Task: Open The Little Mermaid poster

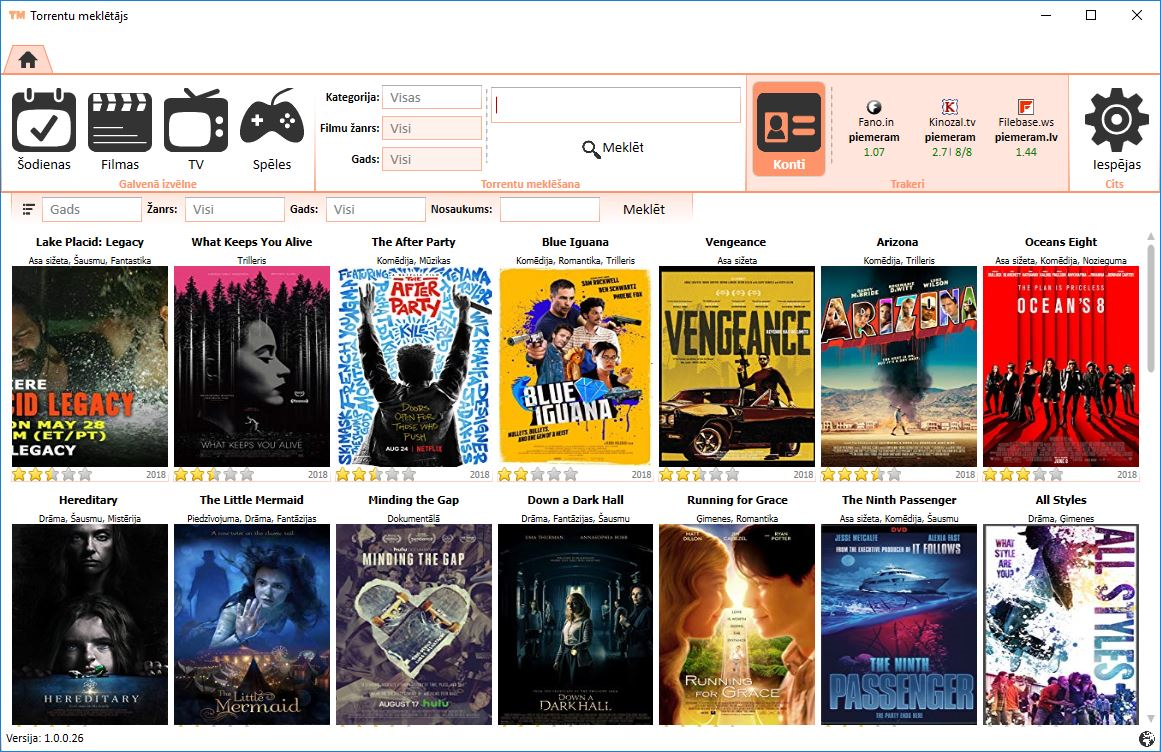Action: pyautogui.click(x=252, y=625)
